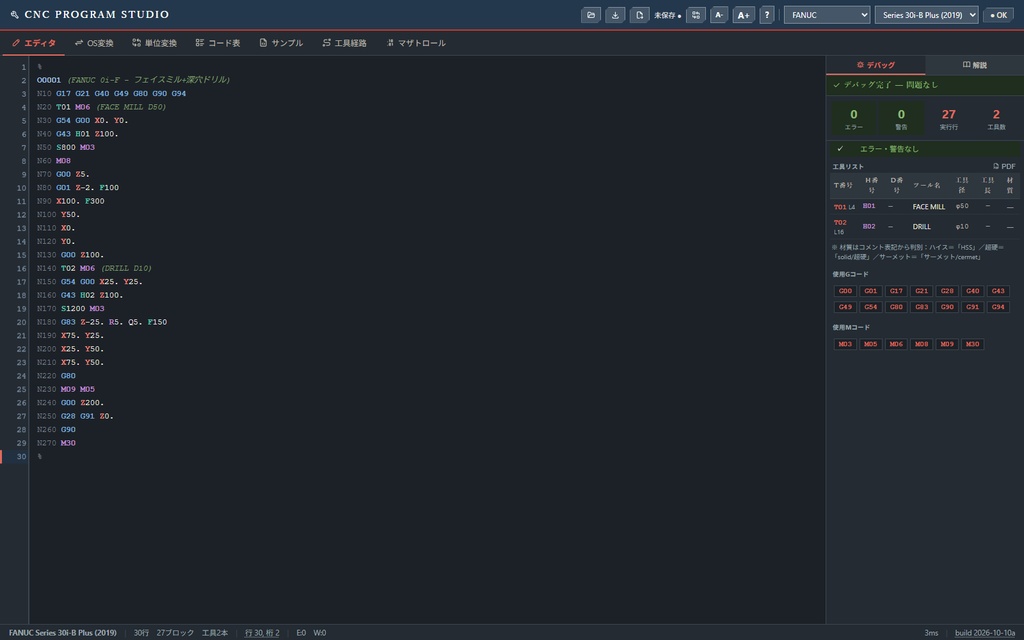The width and height of the screenshot is (1024, 640).
Task: Place cursor on line N10 G17 G21 G40 G49
Action: click(x=111, y=93)
